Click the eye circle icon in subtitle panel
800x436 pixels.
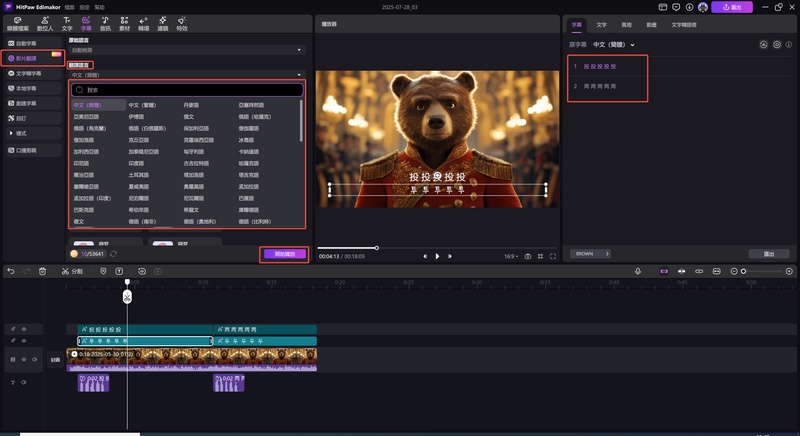pyautogui.click(x=777, y=44)
